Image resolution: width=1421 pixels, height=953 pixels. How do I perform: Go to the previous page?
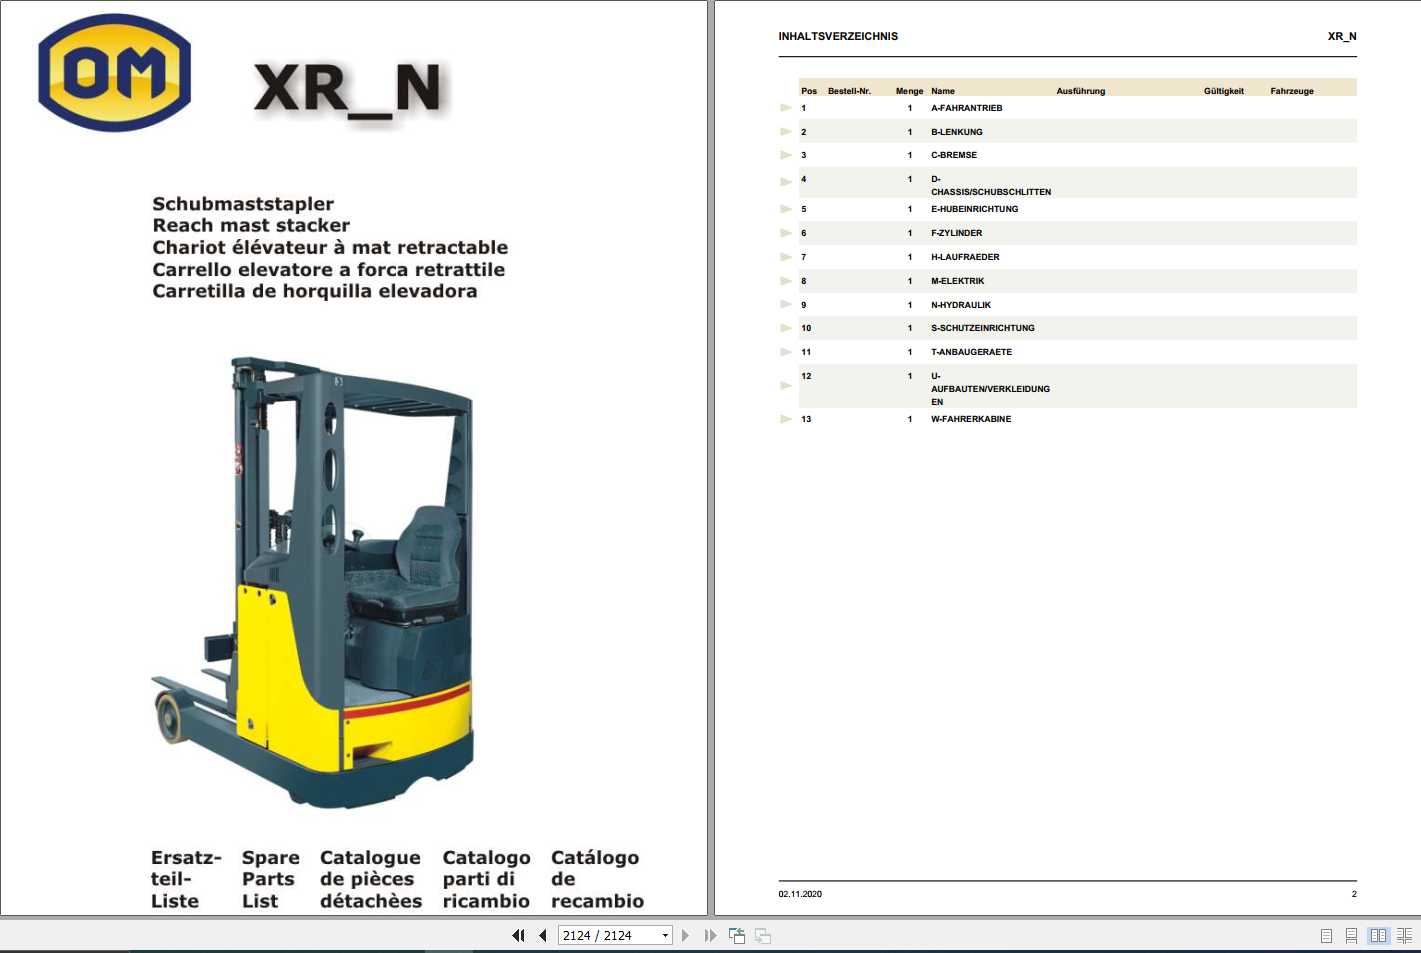pos(542,936)
